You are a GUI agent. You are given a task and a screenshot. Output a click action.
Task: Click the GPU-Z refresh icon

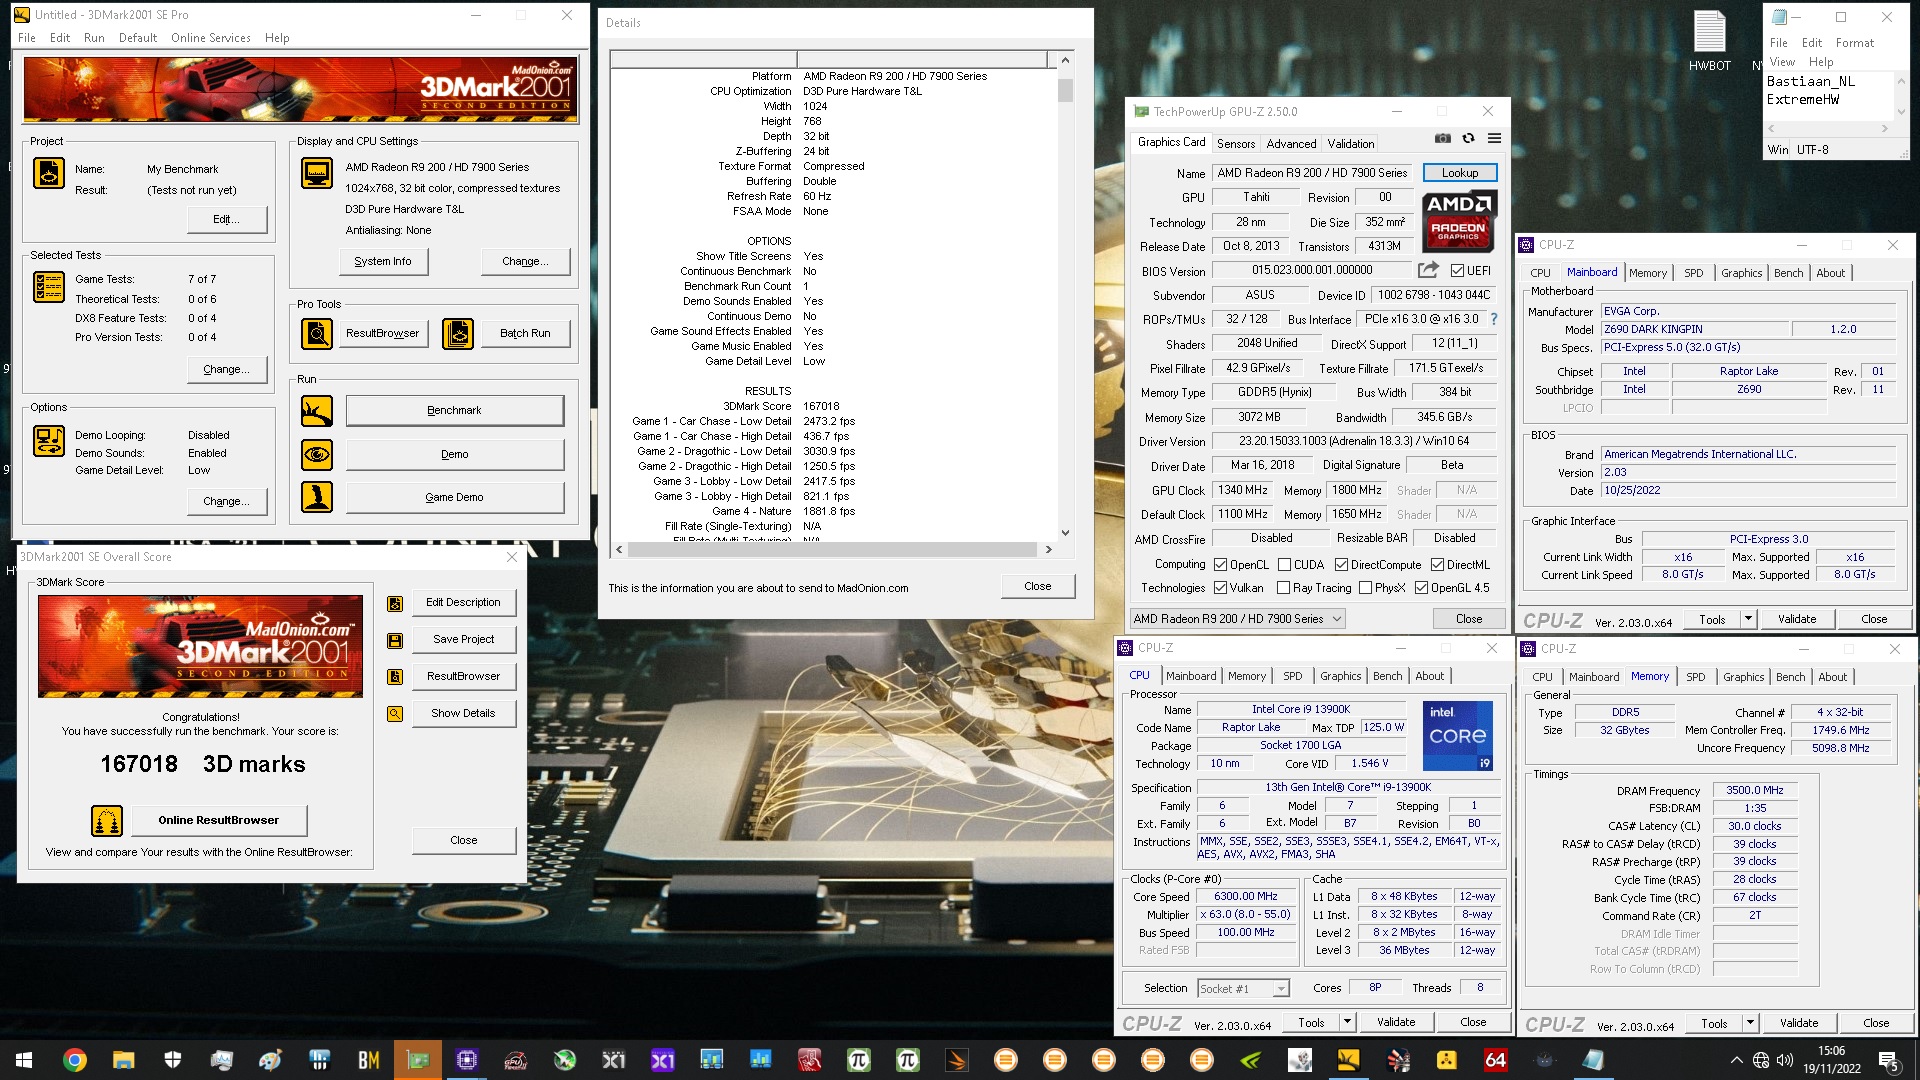point(1468,138)
